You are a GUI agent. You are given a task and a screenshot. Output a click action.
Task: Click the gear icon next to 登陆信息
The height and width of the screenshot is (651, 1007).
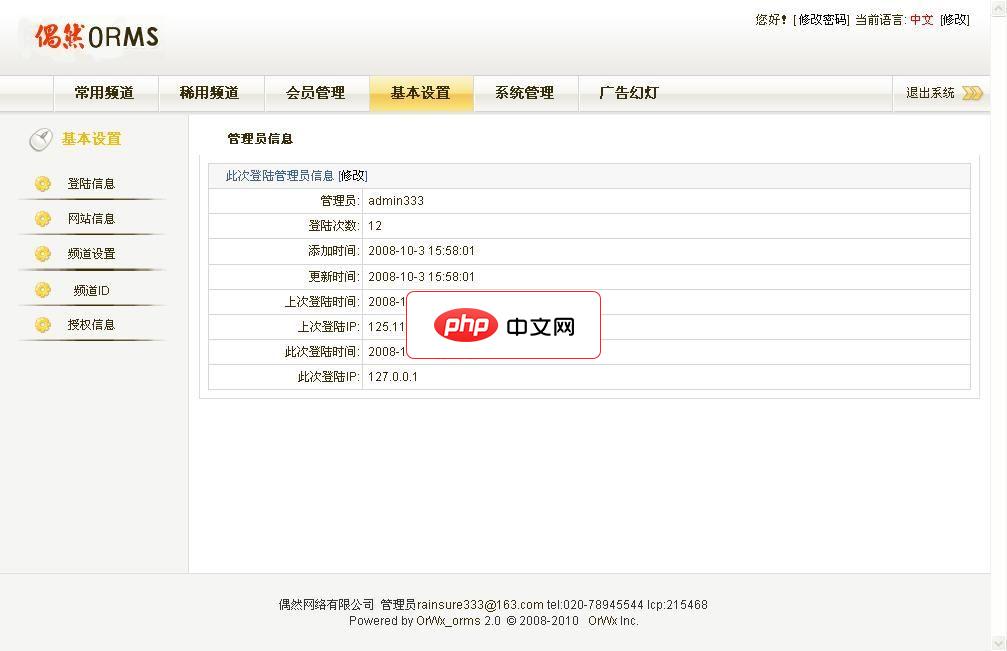point(43,184)
